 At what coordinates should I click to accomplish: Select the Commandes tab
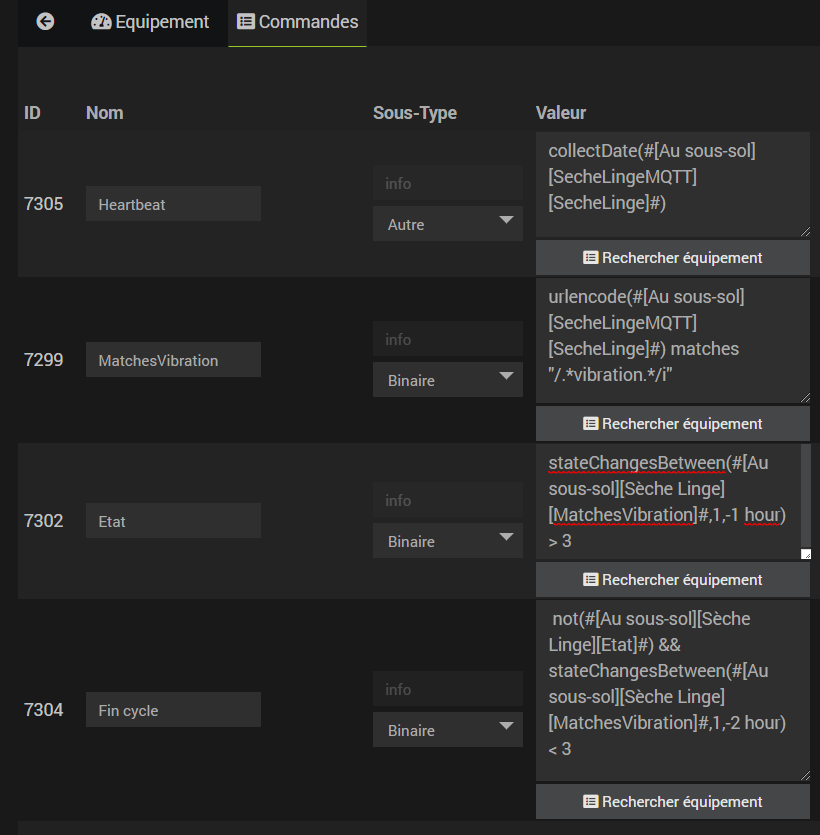297,22
